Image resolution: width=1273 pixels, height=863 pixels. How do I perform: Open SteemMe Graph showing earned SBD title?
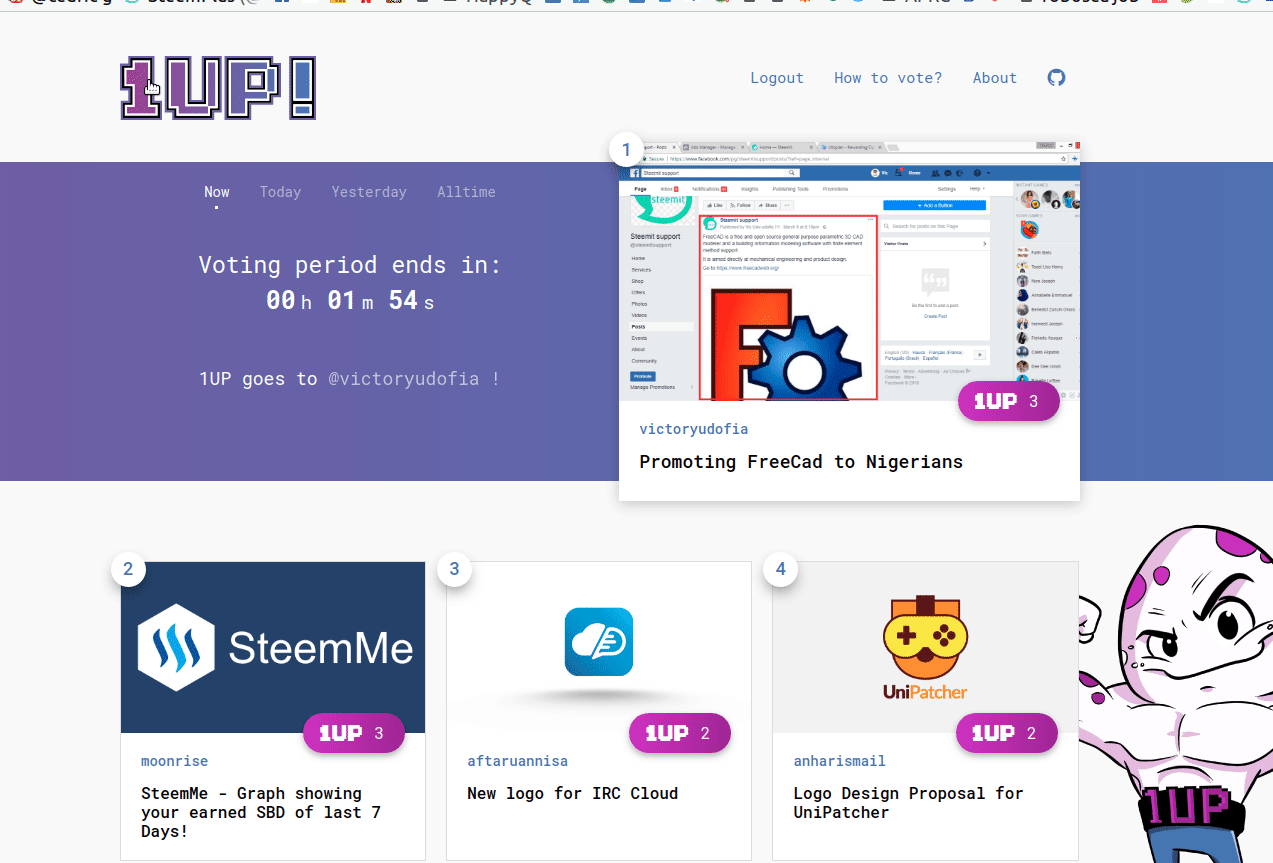[261, 812]
